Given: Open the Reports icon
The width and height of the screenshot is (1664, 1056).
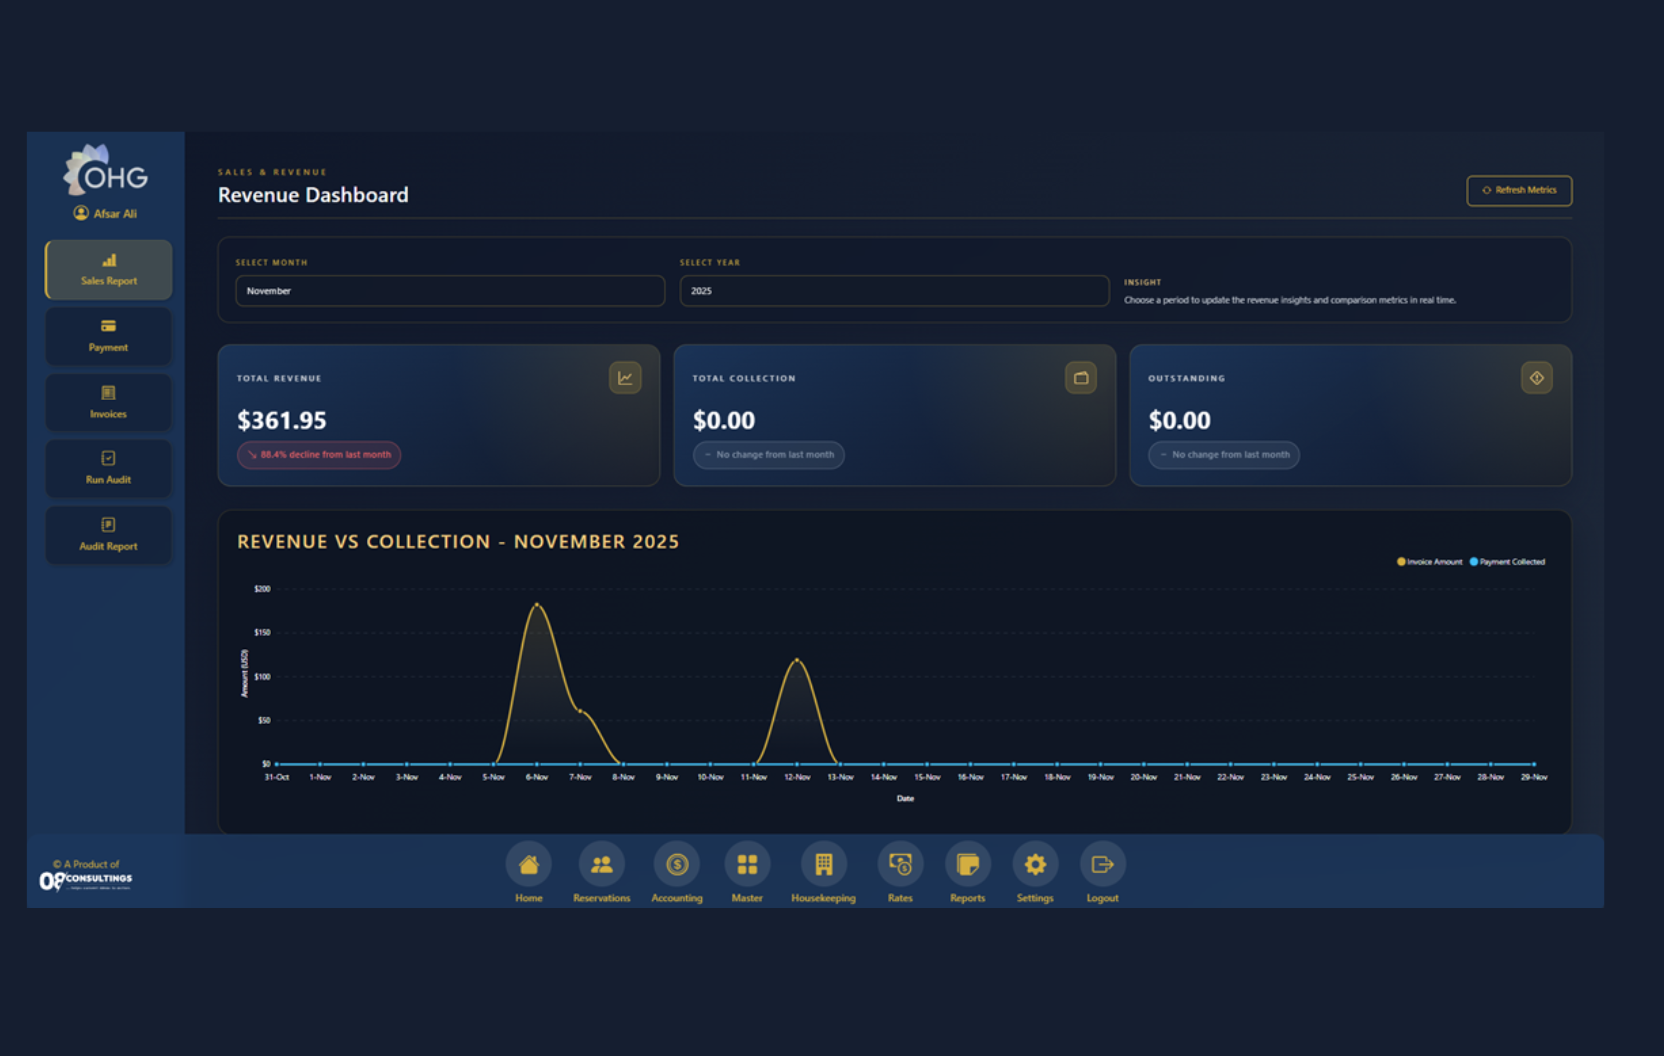Looking at the screenshot, I should (967, 865).
